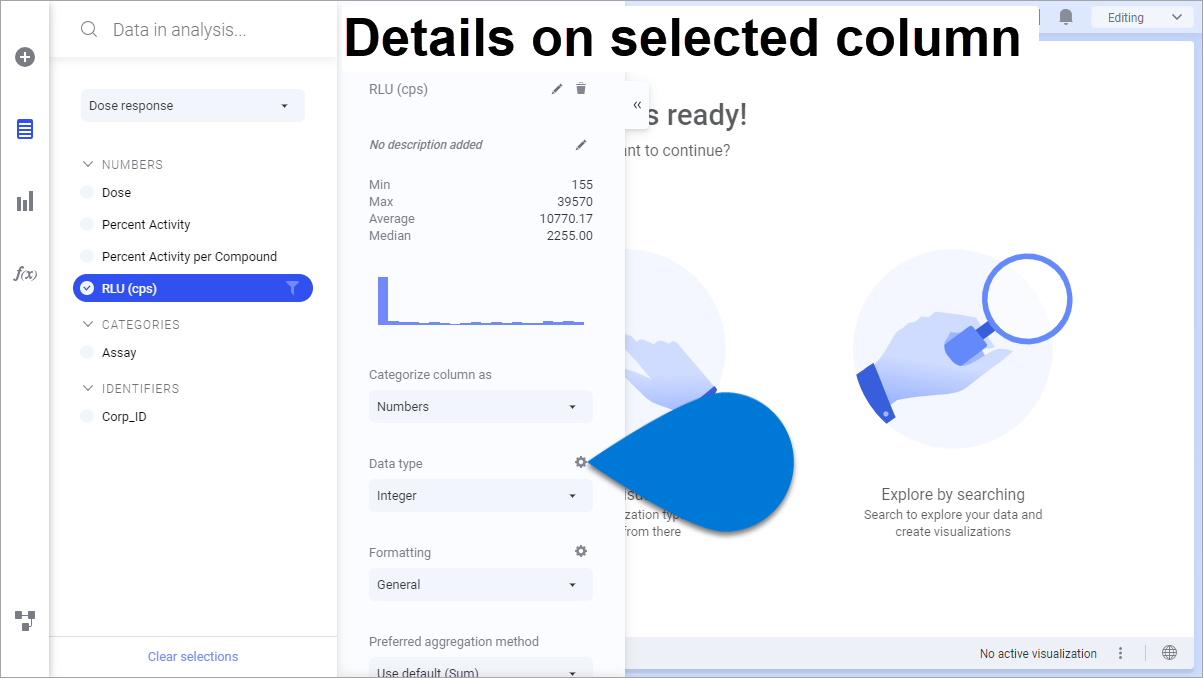Screen dimensions: 1203x678
Task: Select the Percent Activity column checkbox
Action: click(87, 224)
